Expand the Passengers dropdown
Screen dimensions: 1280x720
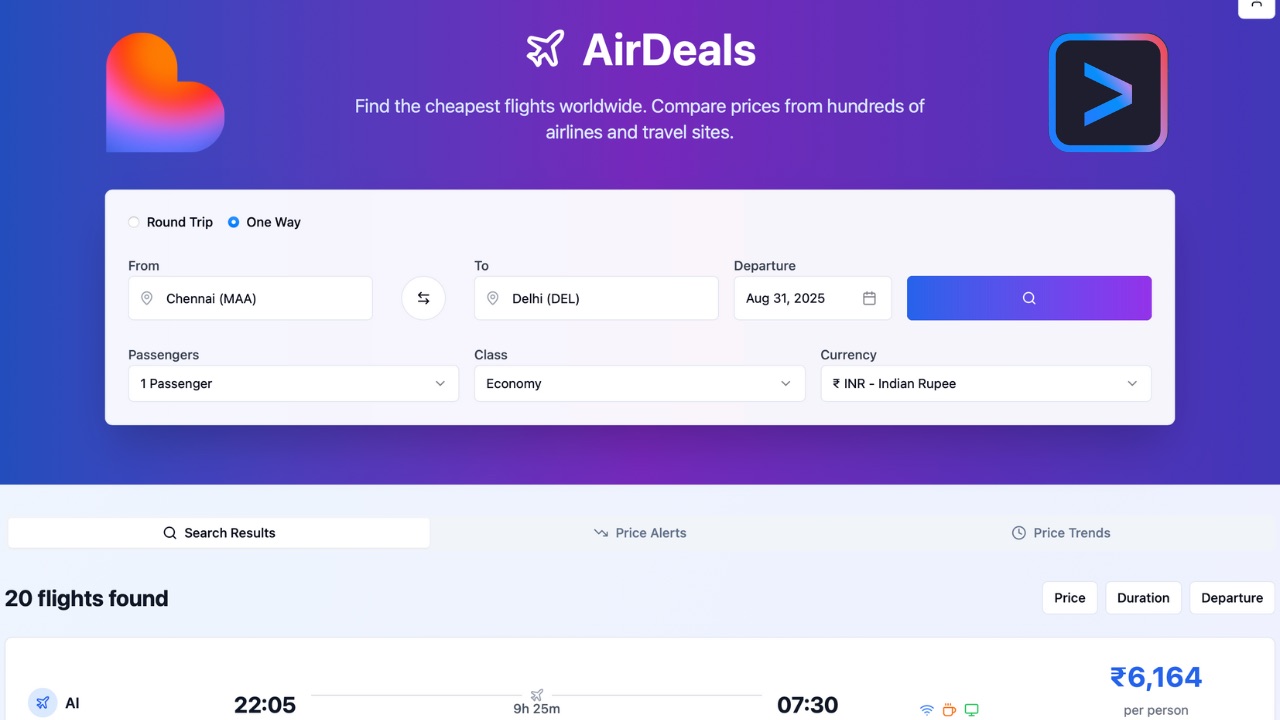293,384
